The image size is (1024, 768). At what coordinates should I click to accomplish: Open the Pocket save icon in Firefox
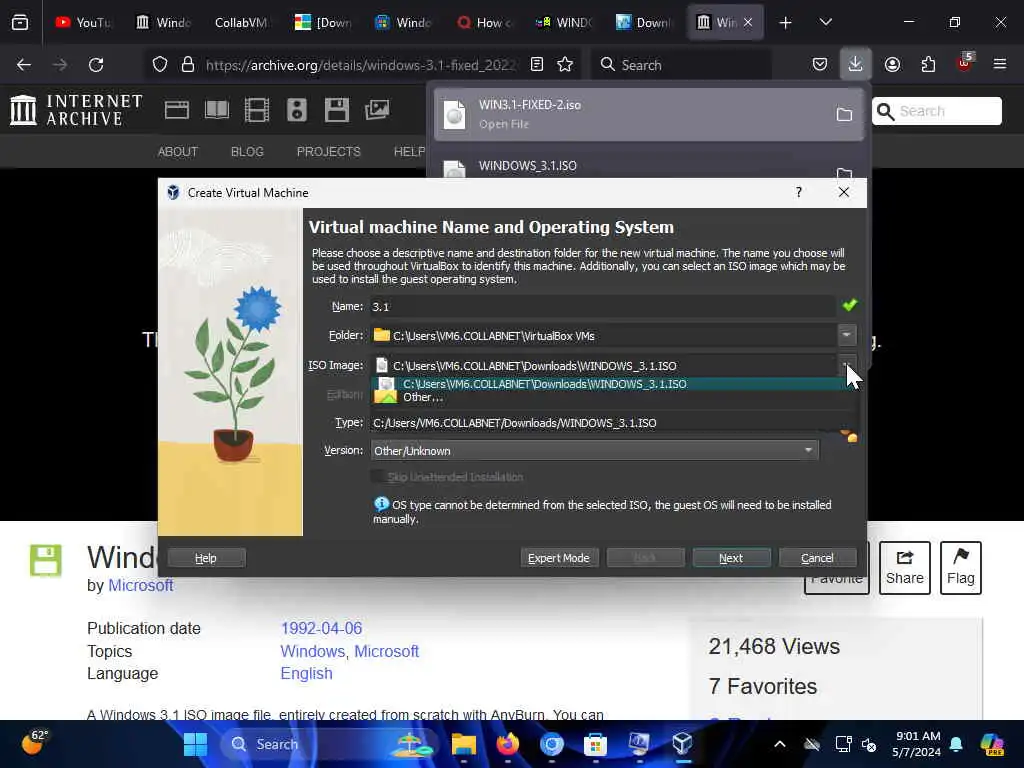point(820,64)
